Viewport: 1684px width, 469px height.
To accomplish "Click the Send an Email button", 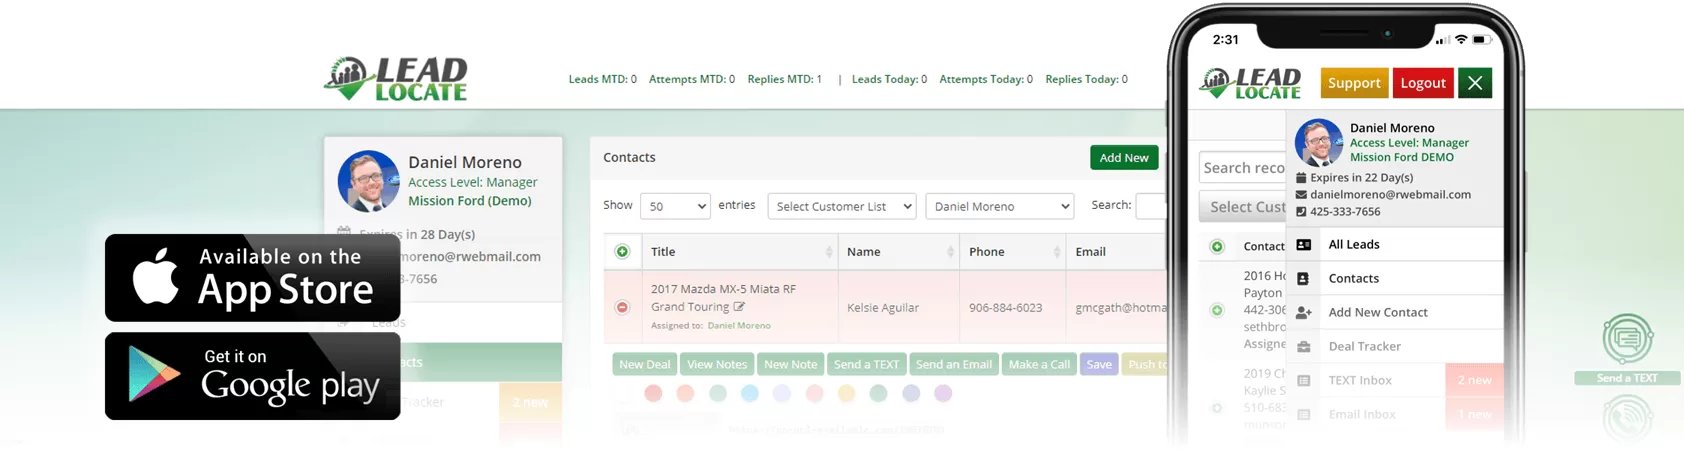I will [x=954, y=364].
